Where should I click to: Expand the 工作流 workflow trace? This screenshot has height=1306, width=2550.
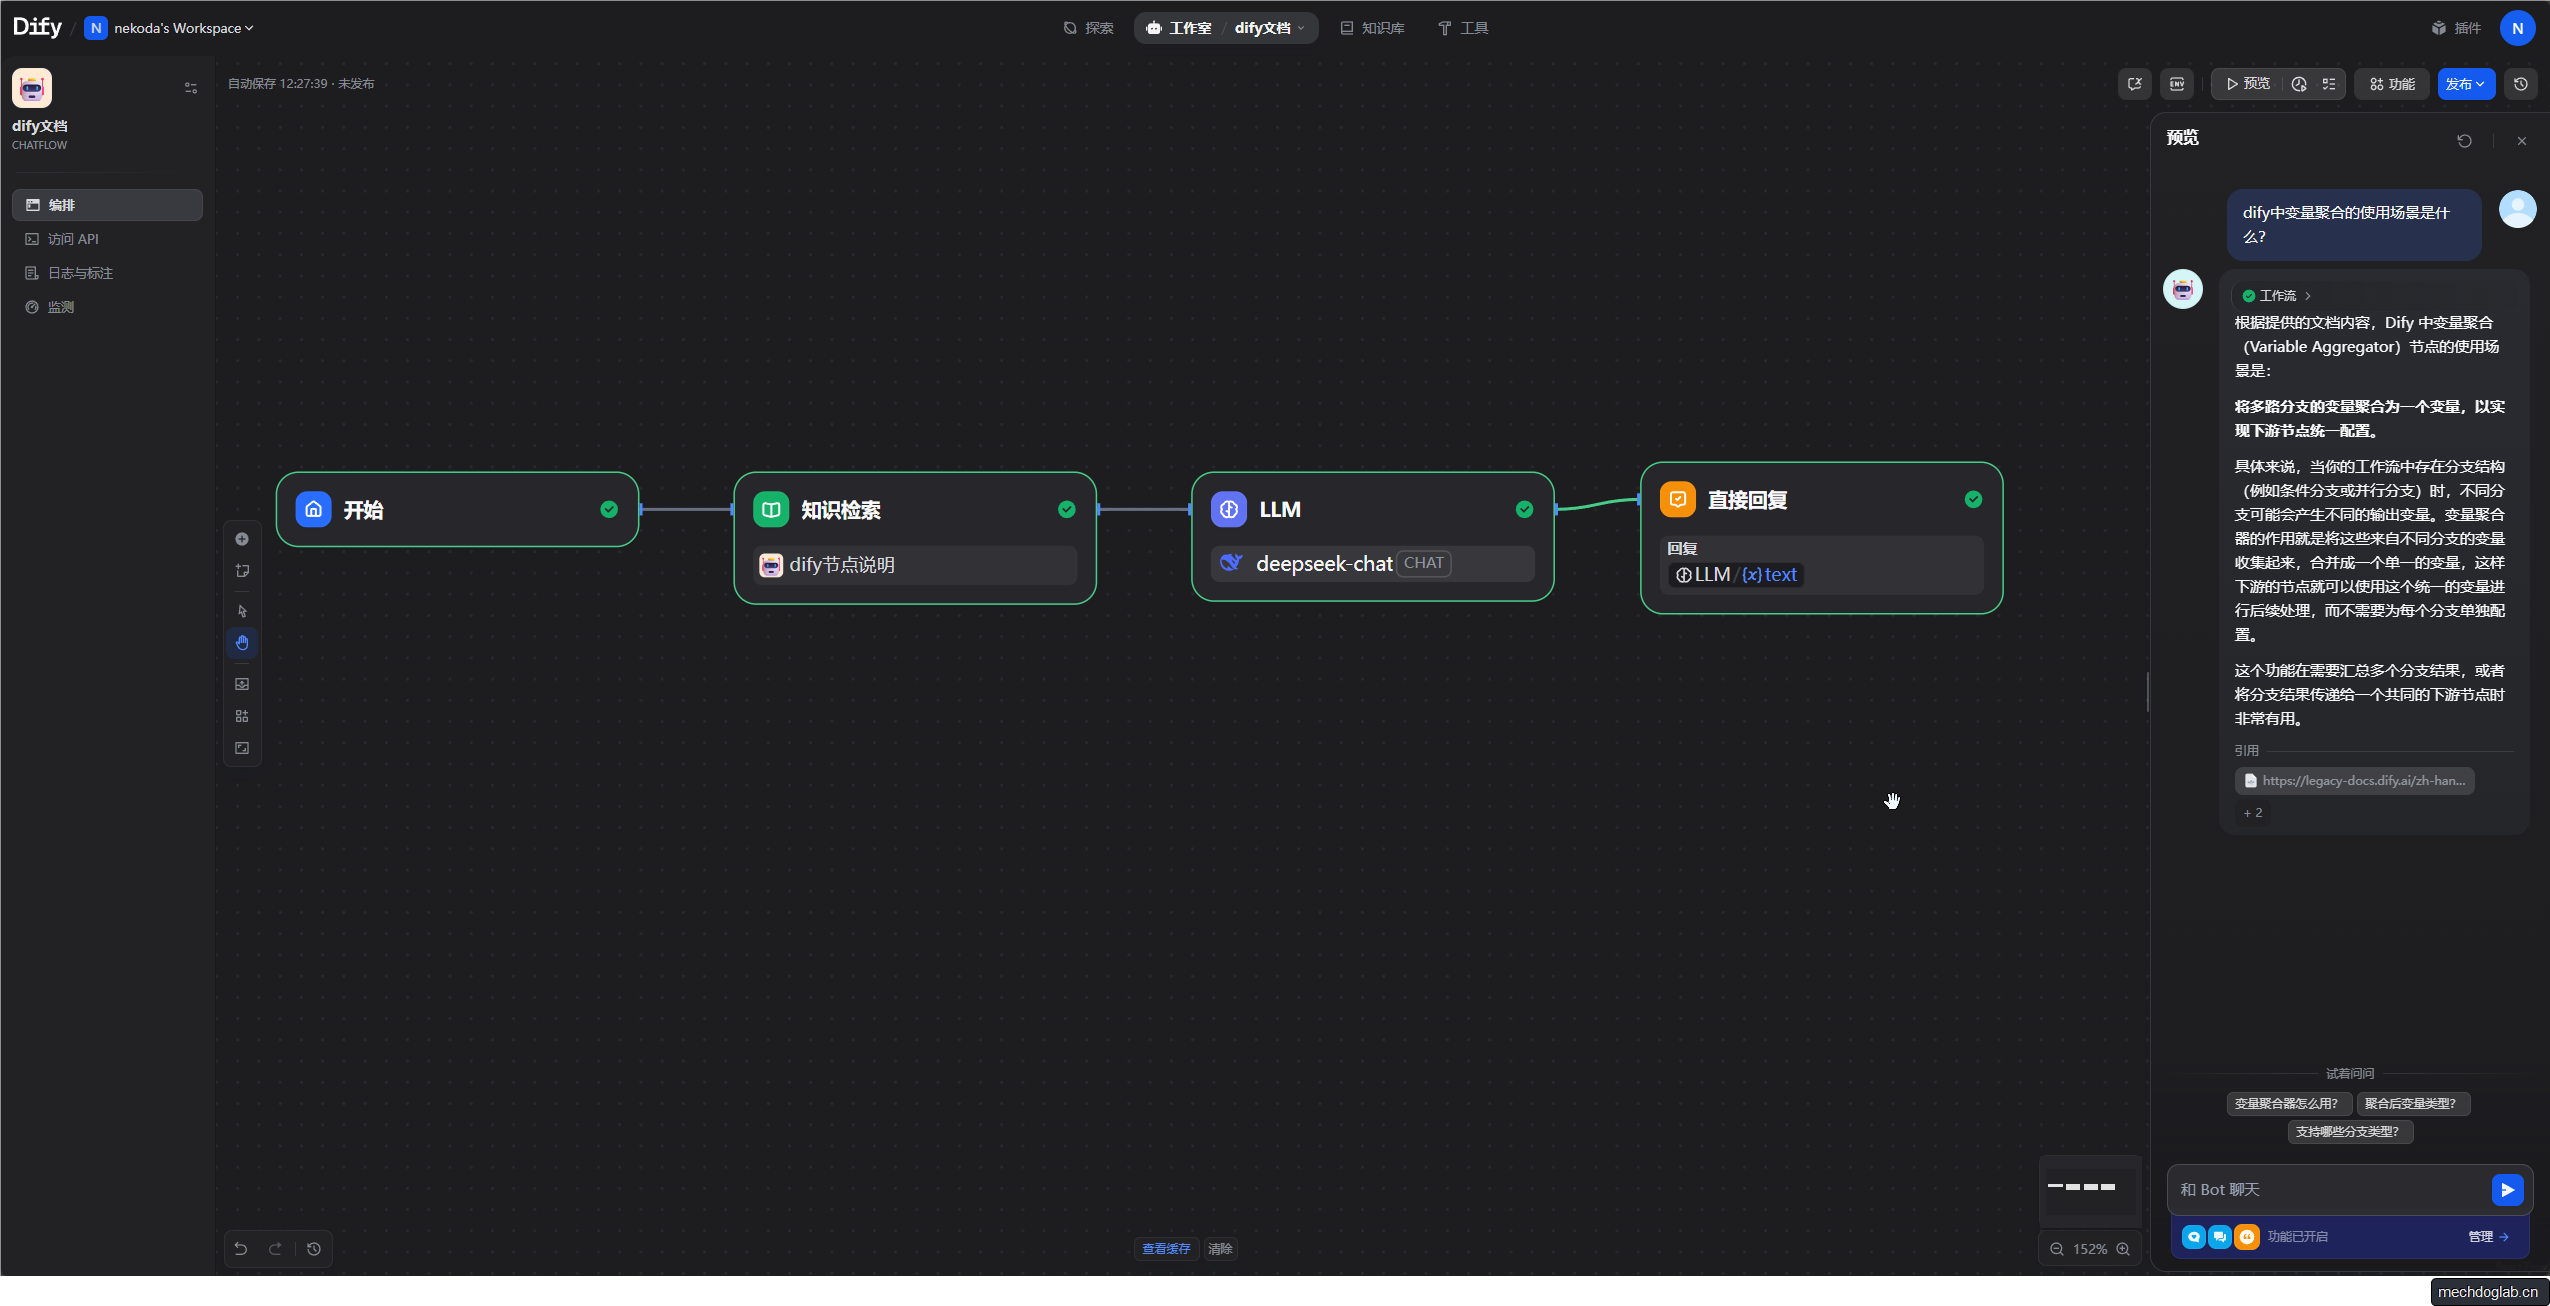2278,296
